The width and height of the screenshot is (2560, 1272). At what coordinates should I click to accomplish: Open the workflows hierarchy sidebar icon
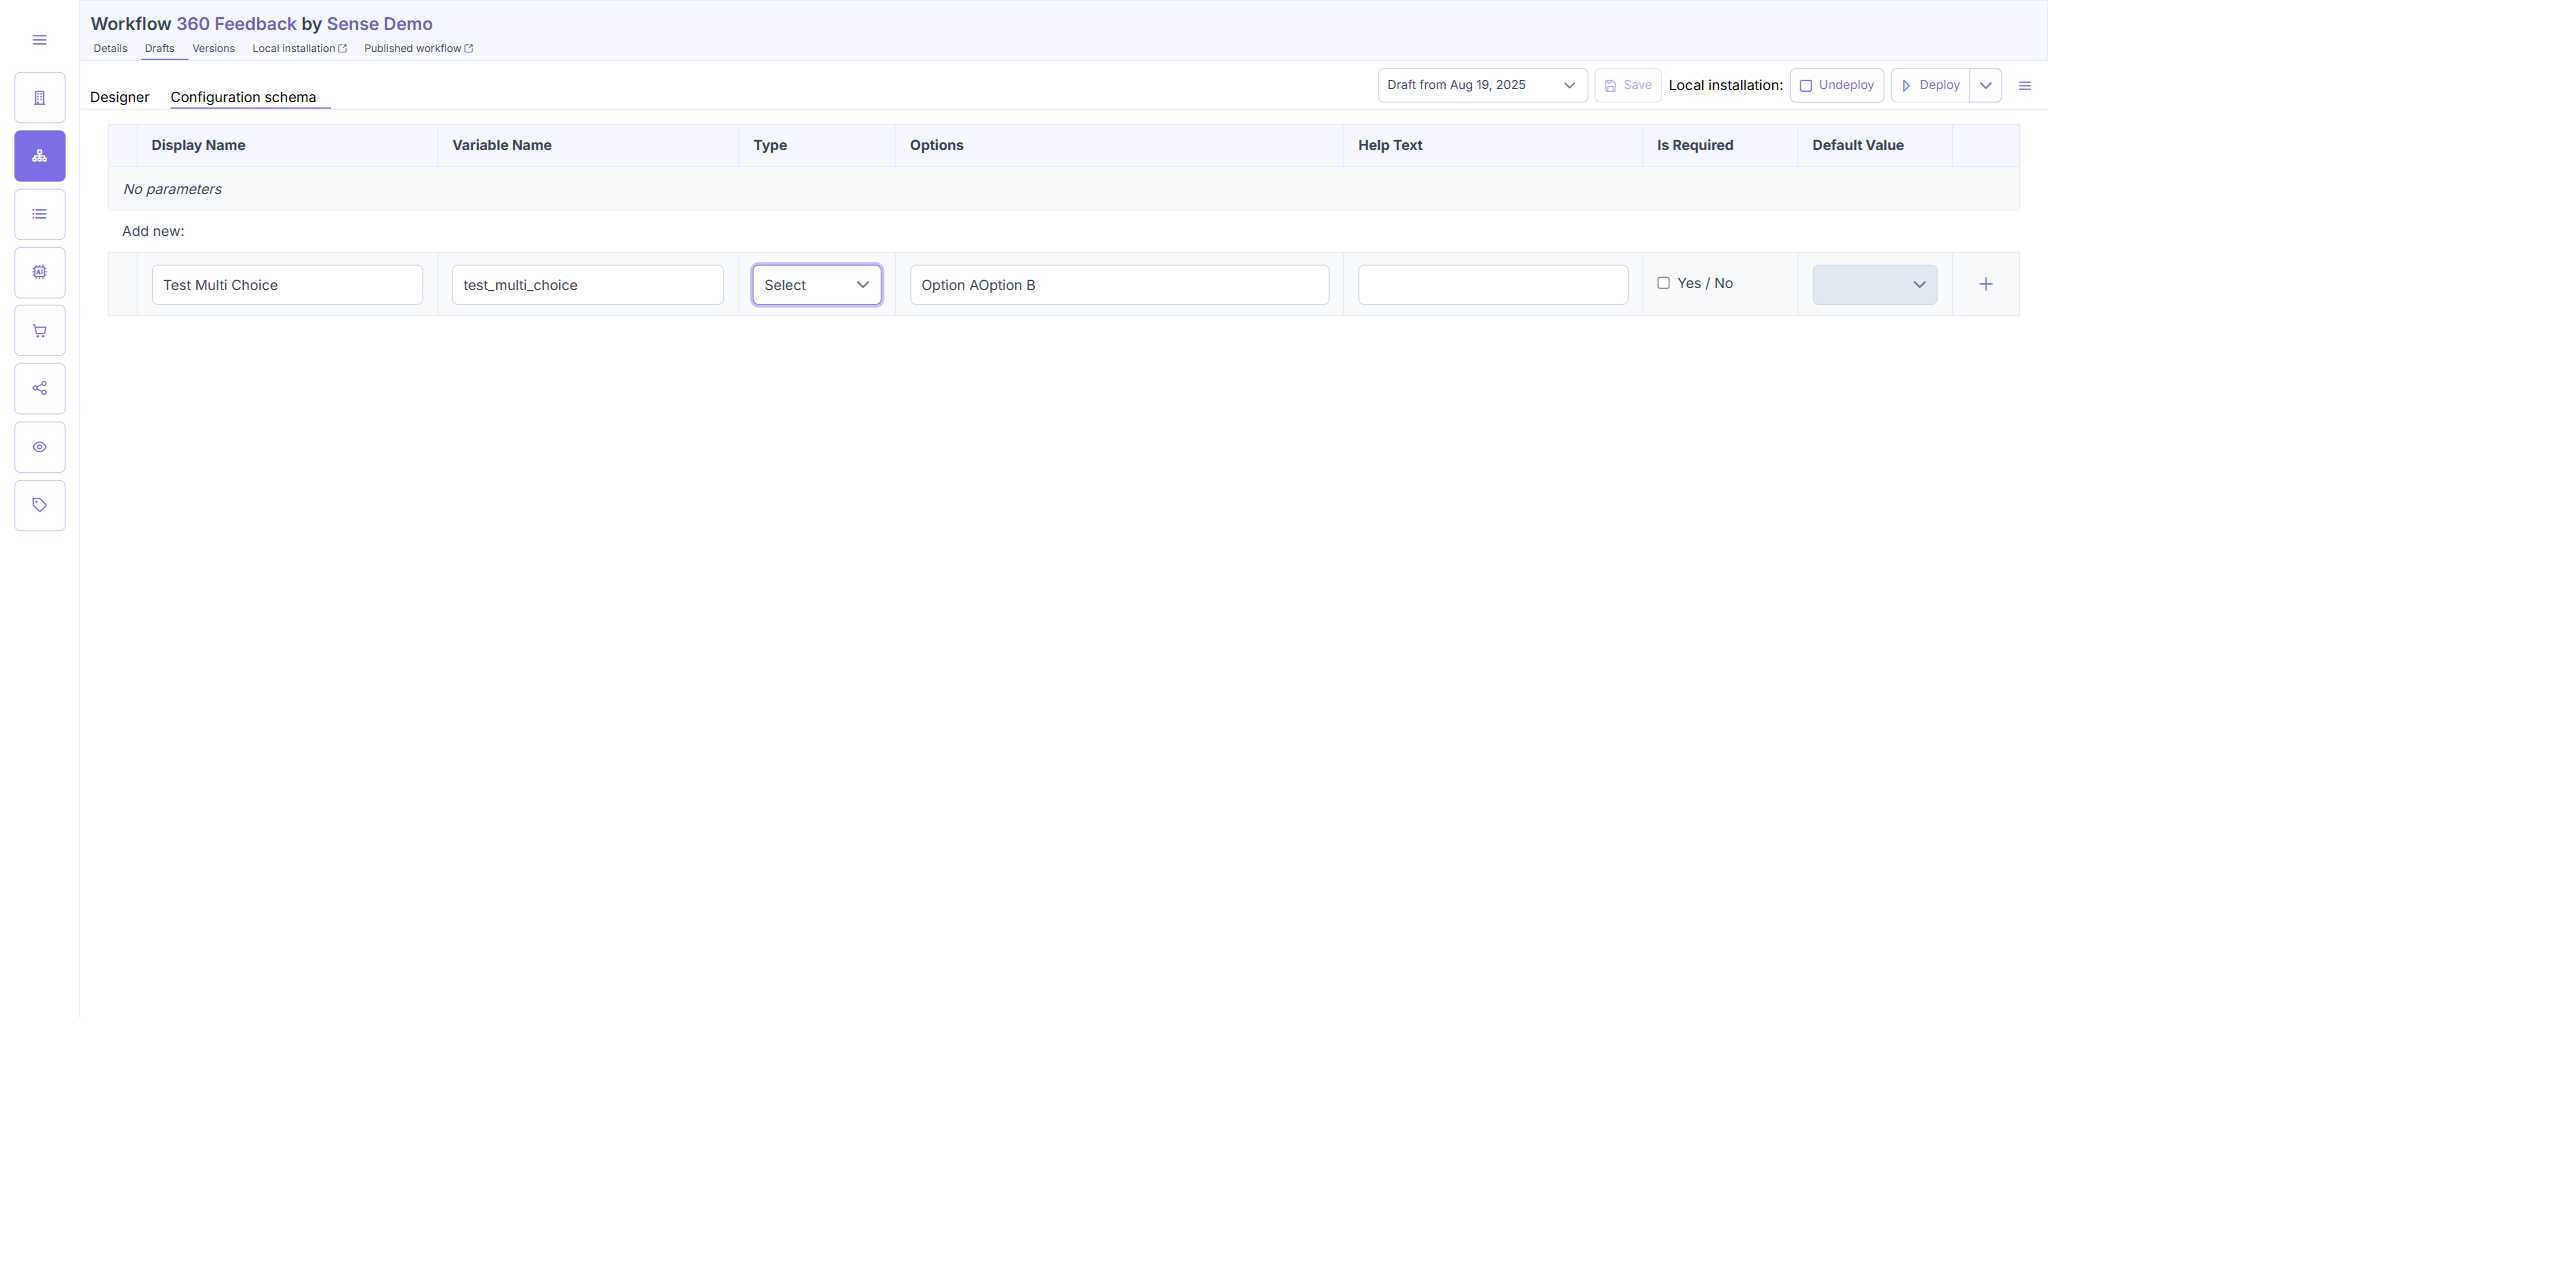(40, 156)
